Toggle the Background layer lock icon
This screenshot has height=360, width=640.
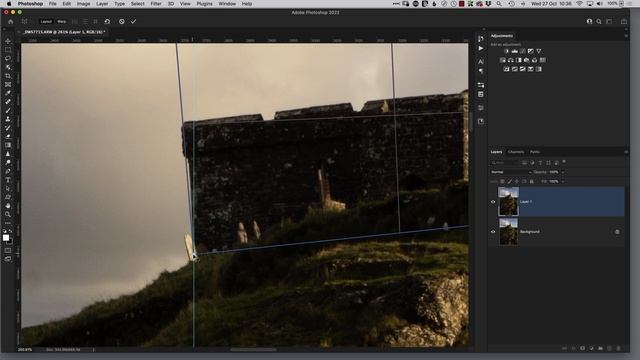tap(617, 232)
